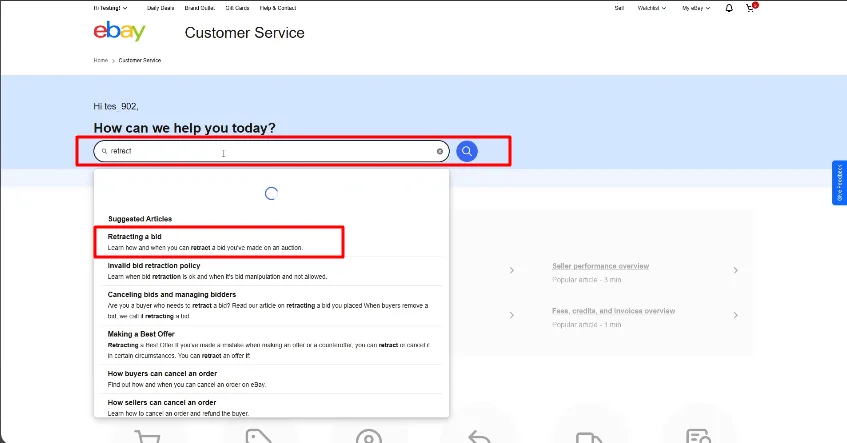847x443 pixels.
Task: Click the 'How can we help you today?' heading
Action: tap(184, 128)
